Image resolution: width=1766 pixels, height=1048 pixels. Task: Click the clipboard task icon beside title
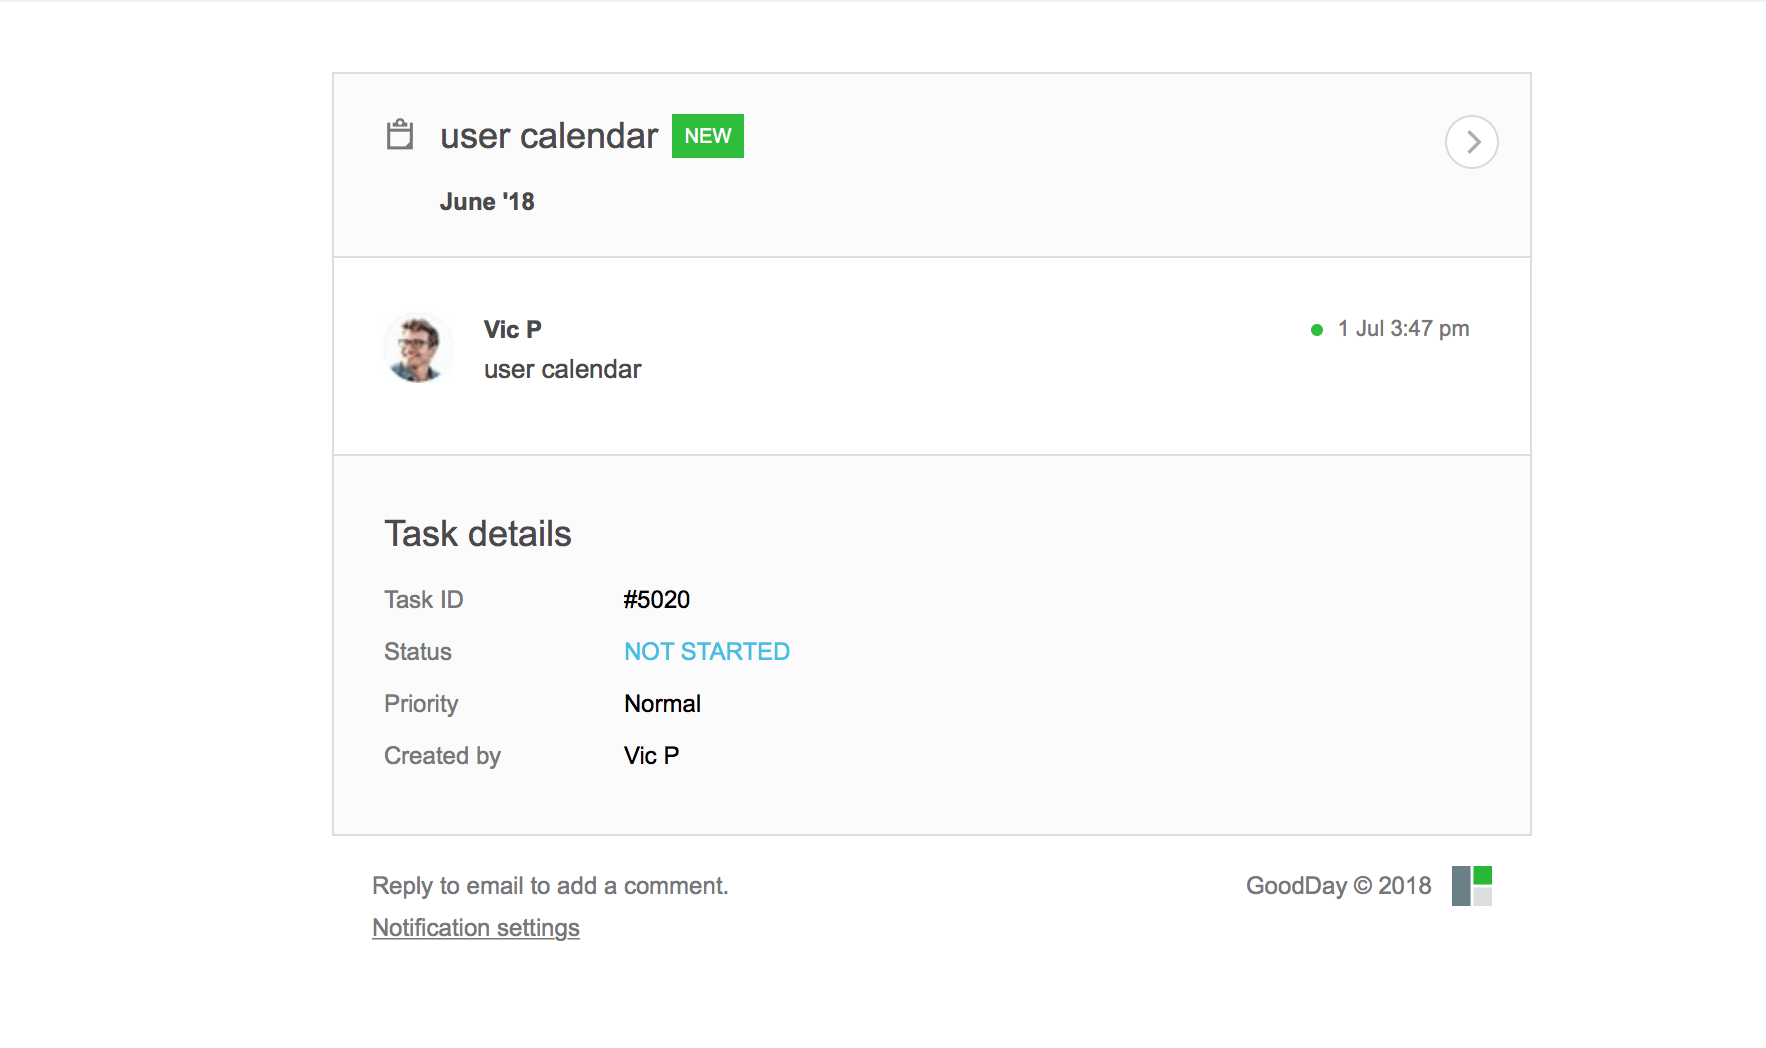click(400, 134)
